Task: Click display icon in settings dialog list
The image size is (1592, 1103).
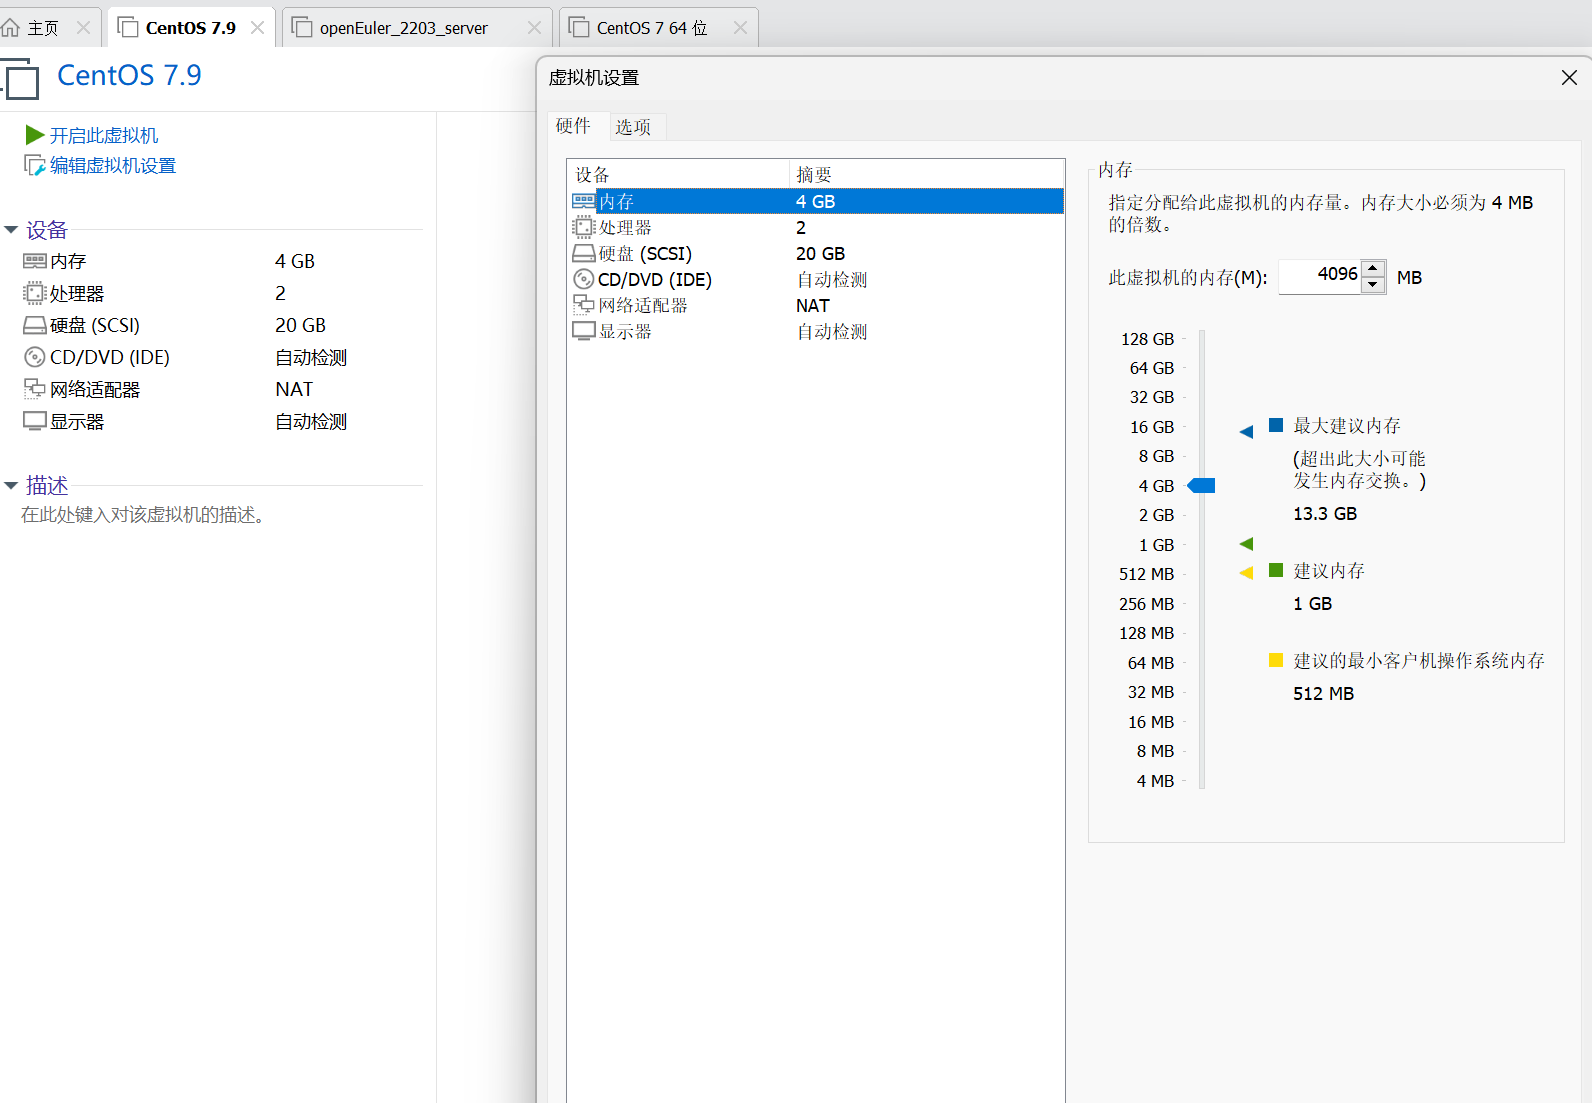Action: tap(583, 331)
